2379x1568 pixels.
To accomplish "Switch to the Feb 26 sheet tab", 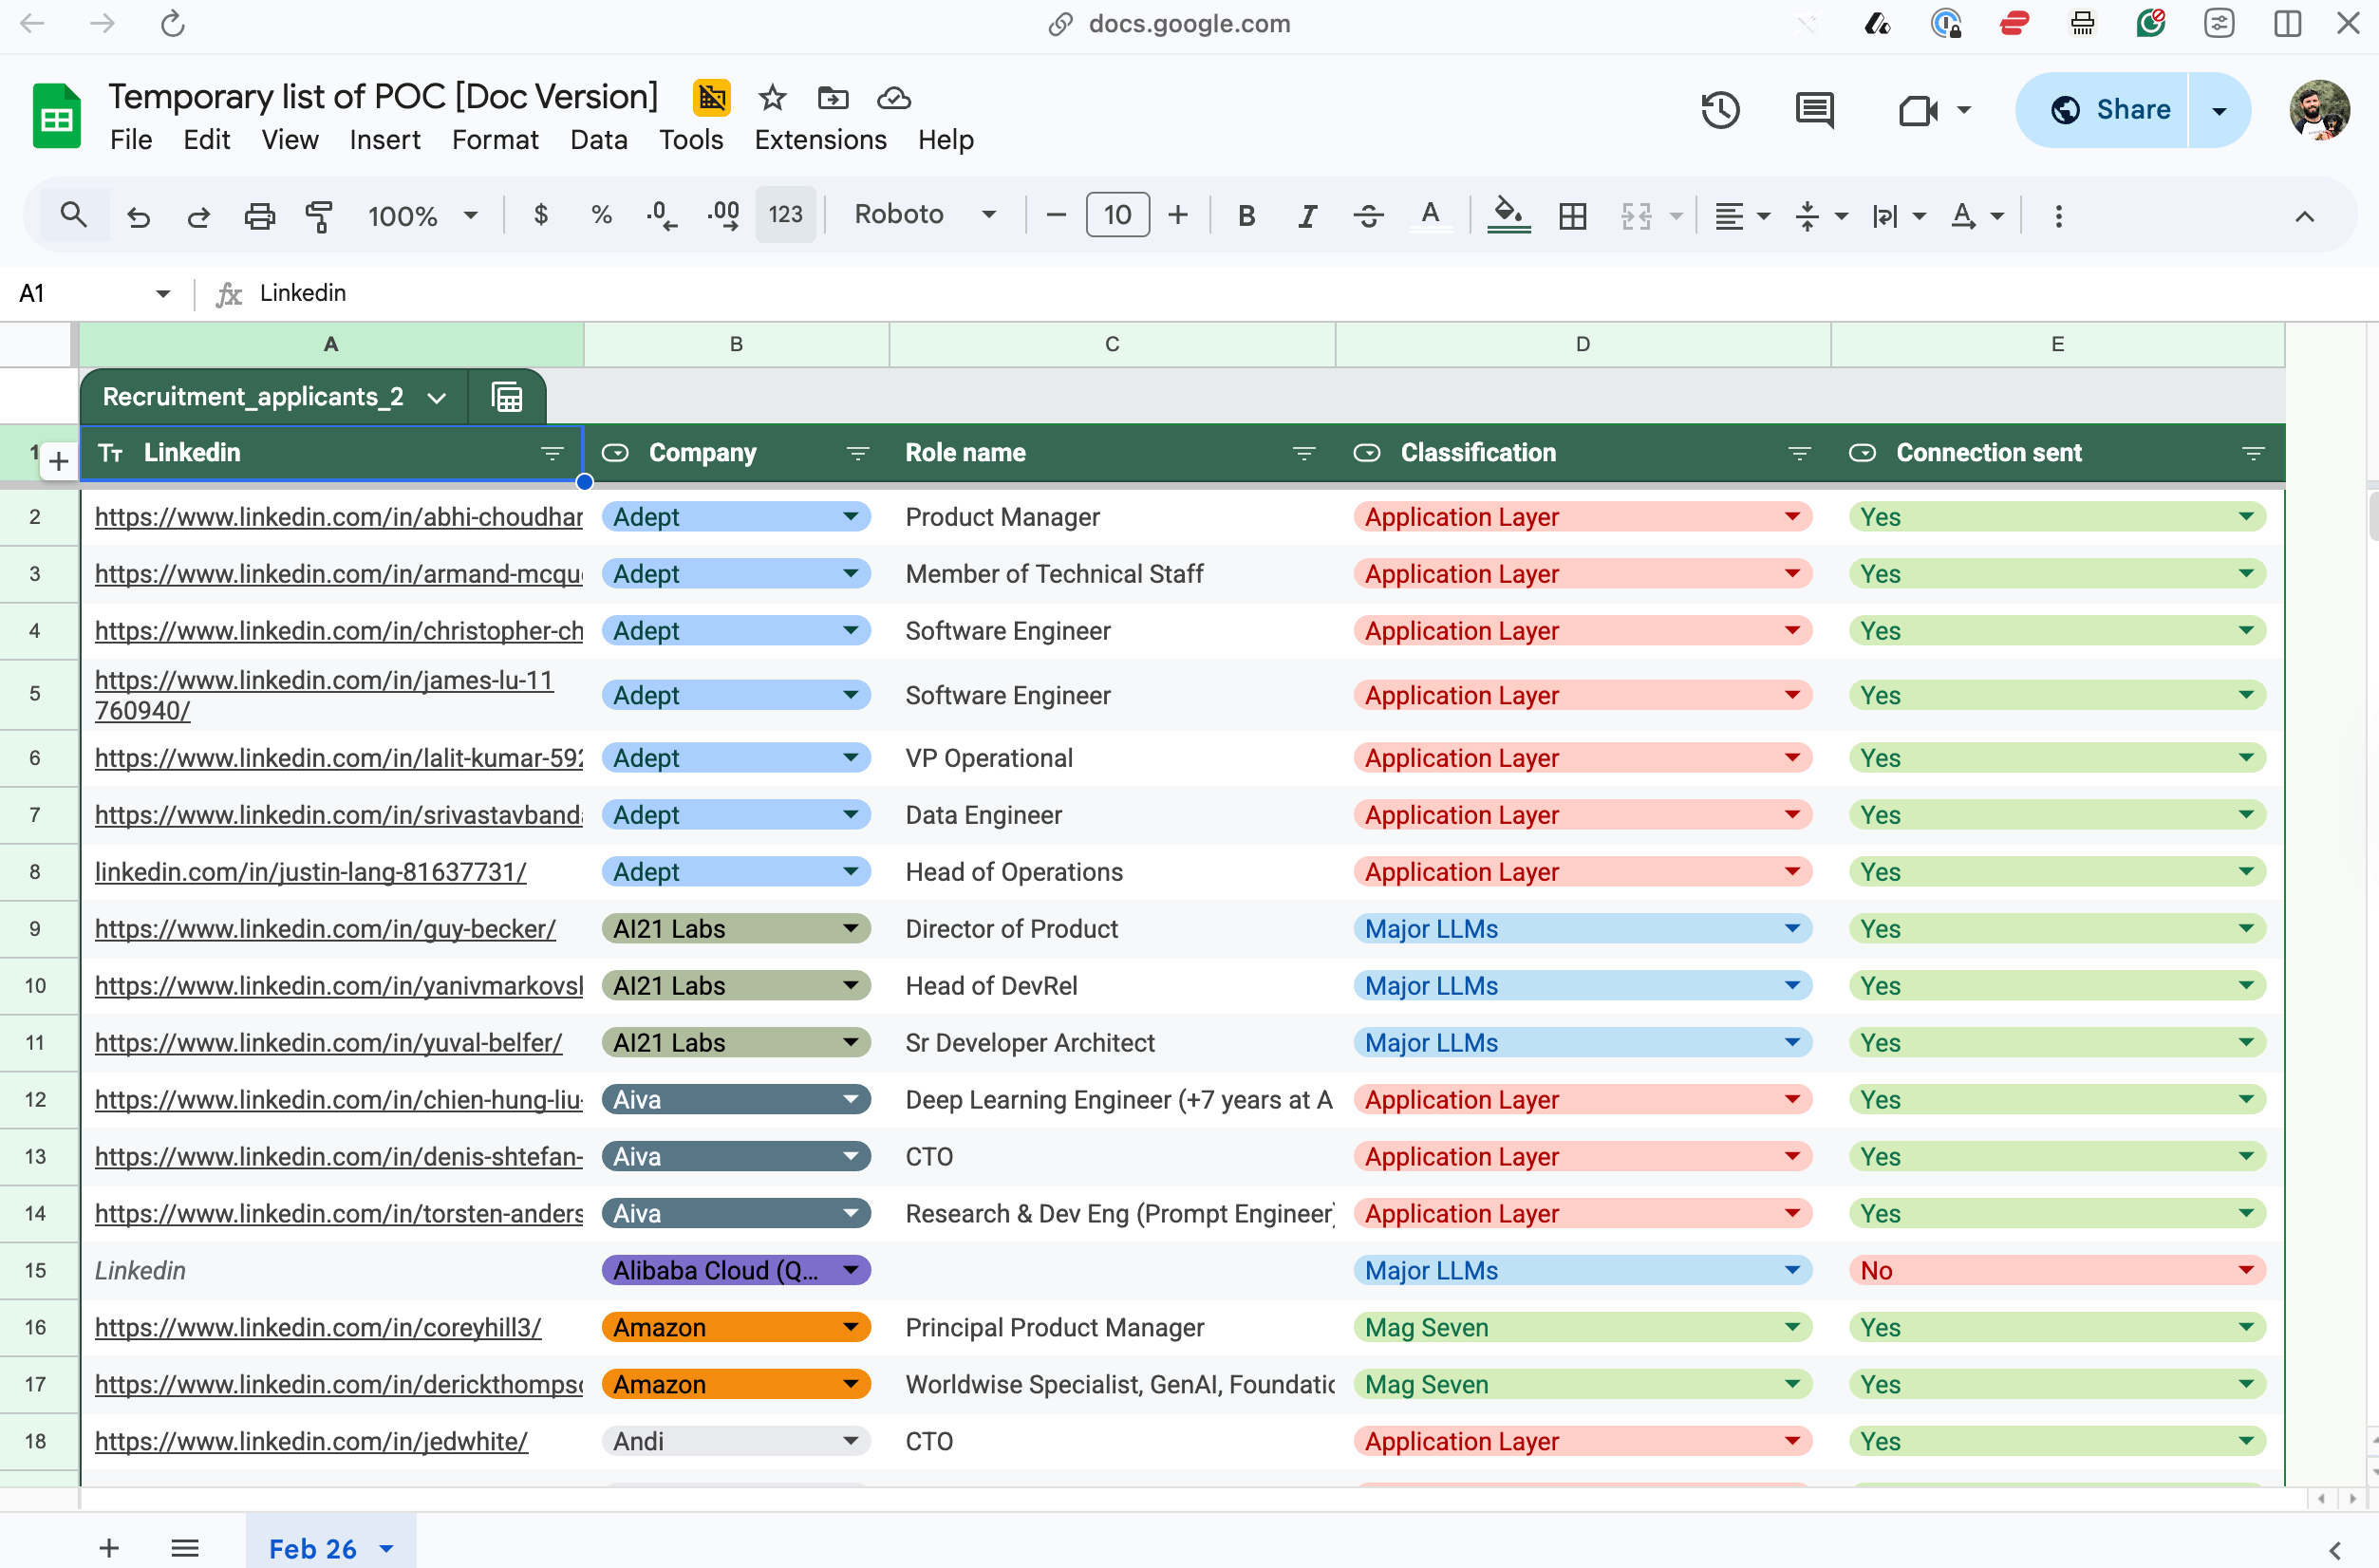I will click(x=312, y=1548).
